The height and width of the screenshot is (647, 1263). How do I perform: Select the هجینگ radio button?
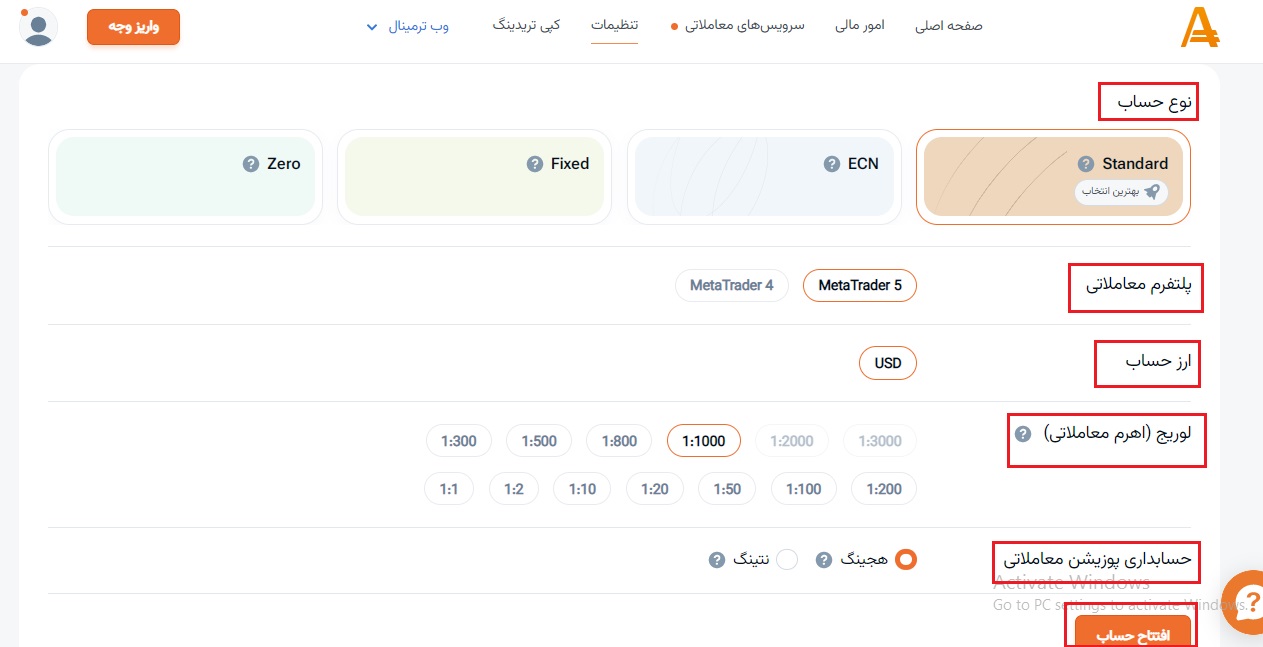point(905,560)
